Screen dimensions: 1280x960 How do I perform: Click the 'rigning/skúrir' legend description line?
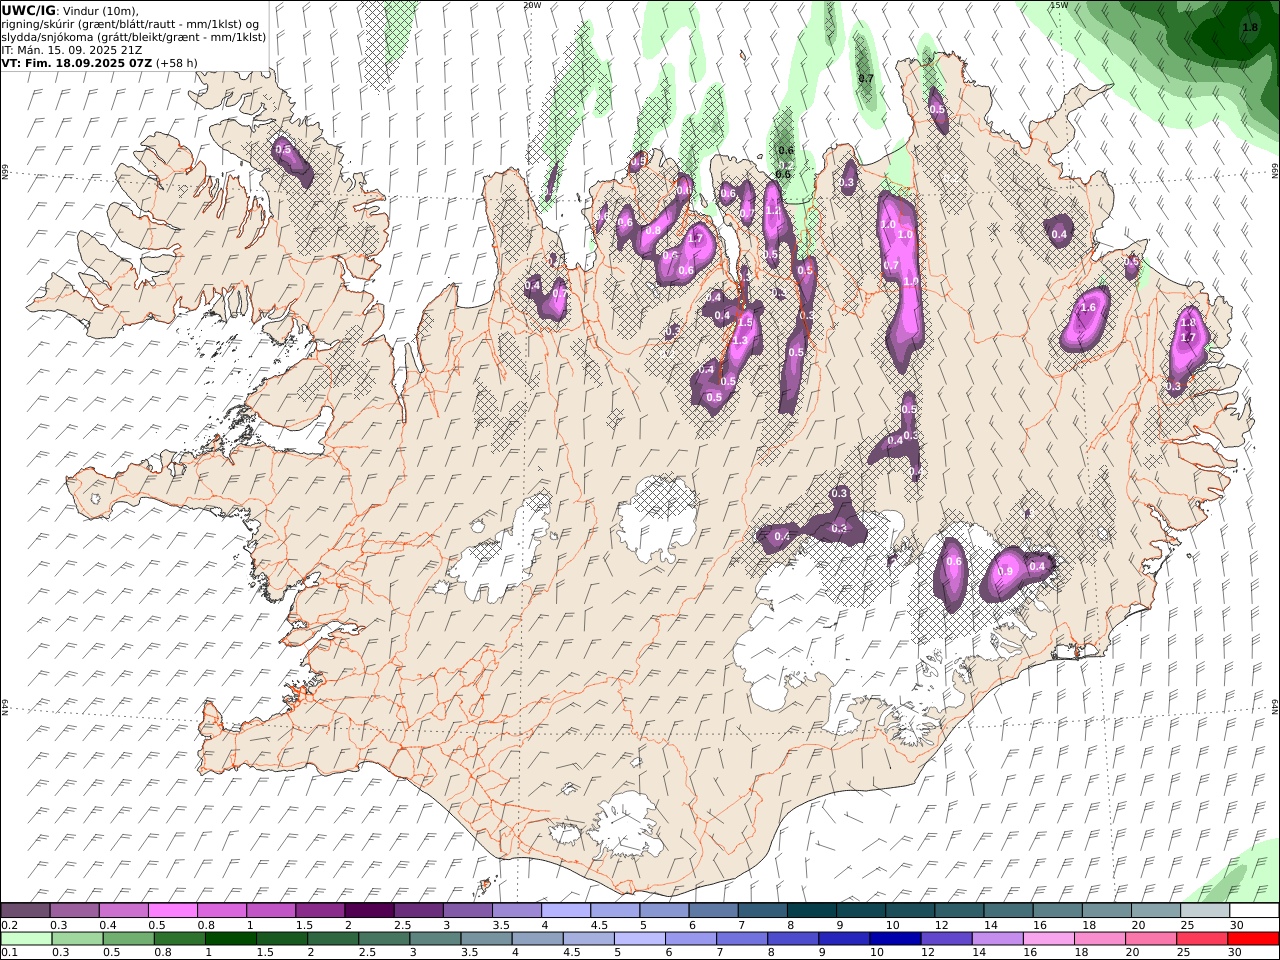click(130, 24)
